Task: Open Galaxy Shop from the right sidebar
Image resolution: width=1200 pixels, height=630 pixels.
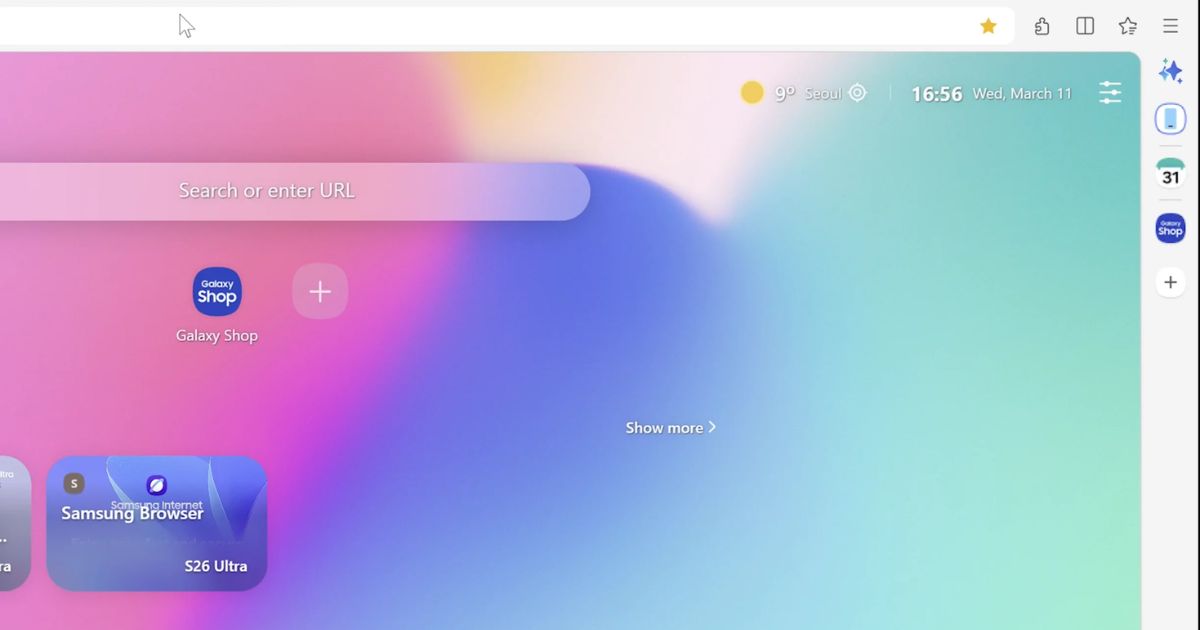Action: [1169, 228]
